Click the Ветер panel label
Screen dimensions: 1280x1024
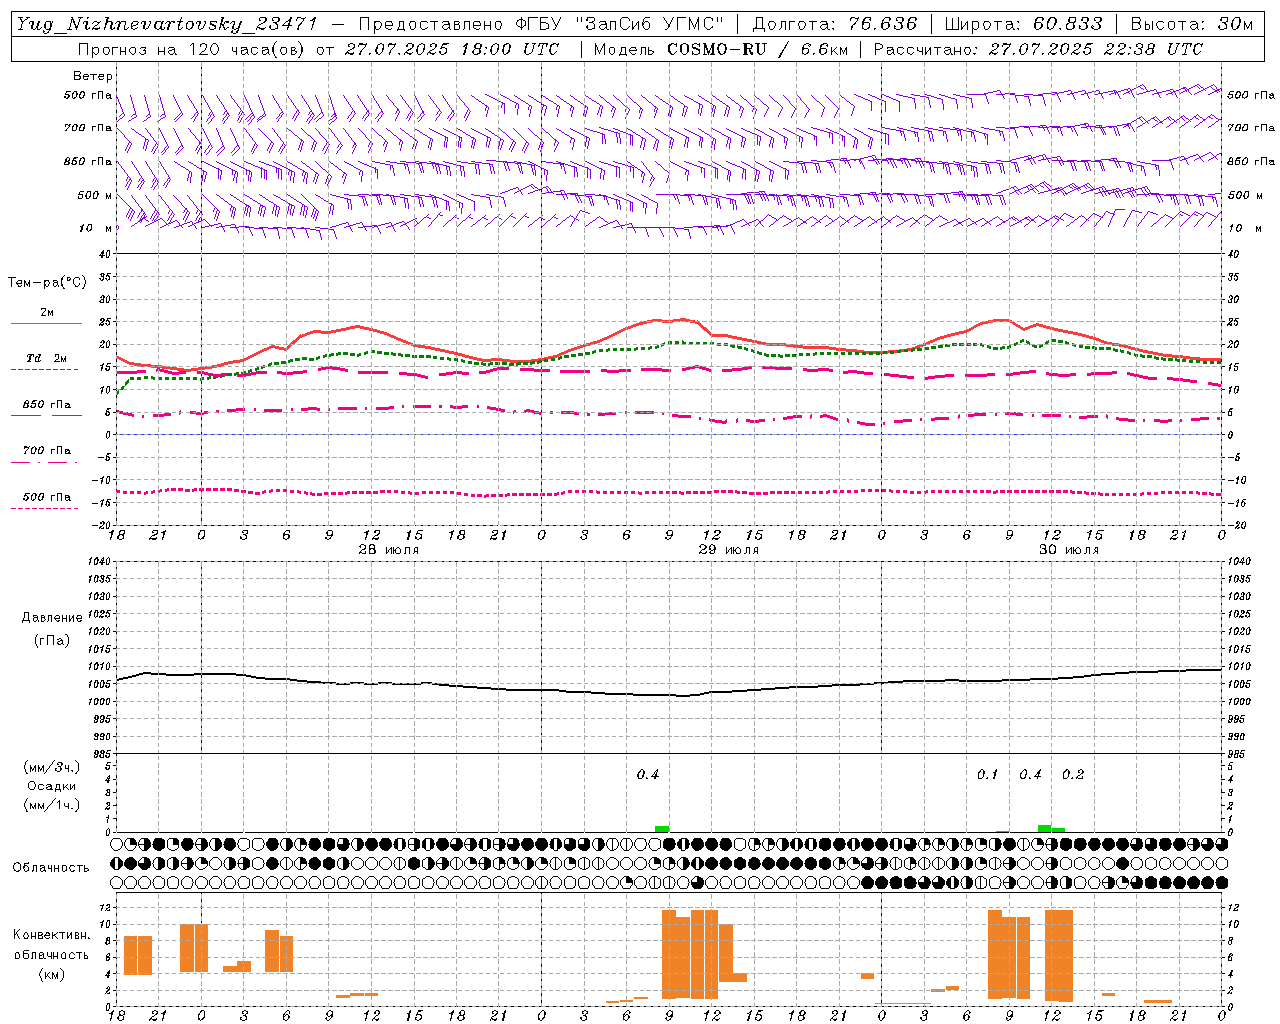click(93, 76)
